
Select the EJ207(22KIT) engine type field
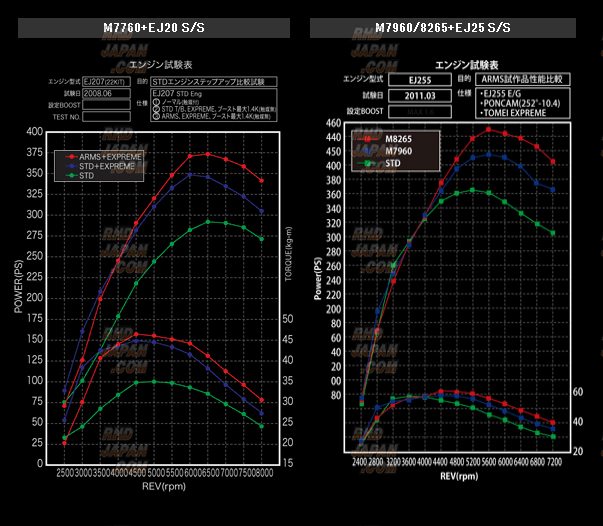coord(107,82)
